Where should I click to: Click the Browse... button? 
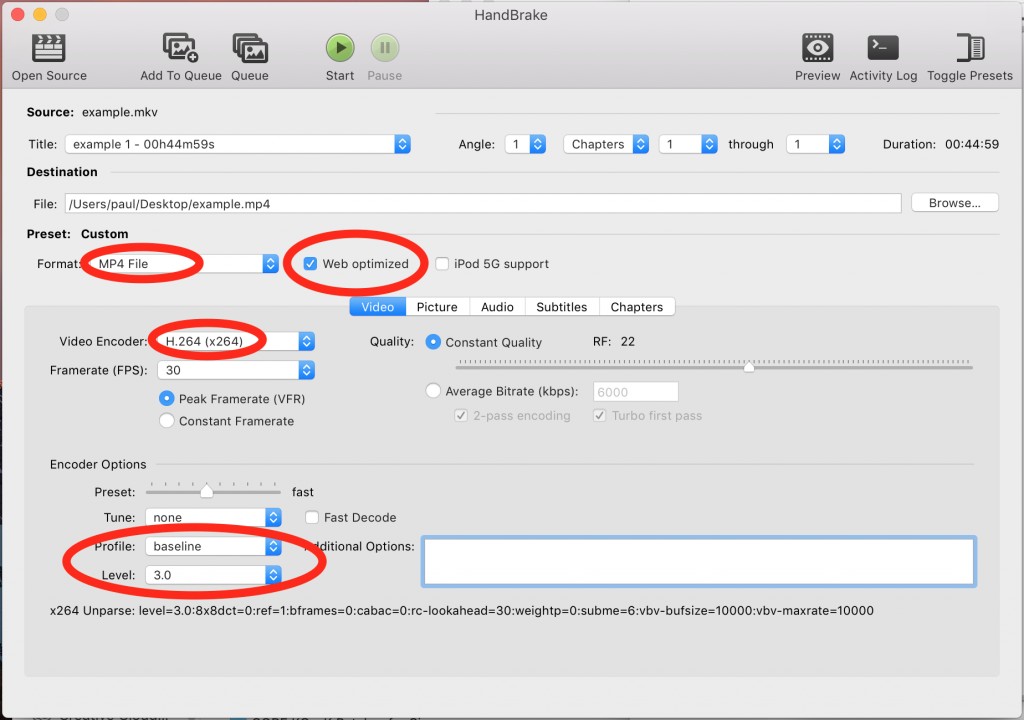click(955, 203)
